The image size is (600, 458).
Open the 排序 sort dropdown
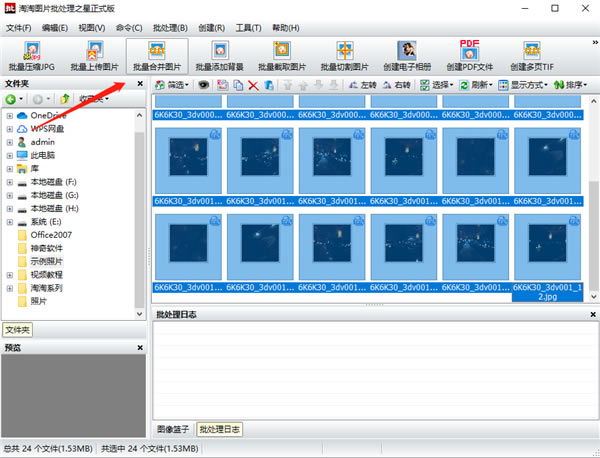571,85
